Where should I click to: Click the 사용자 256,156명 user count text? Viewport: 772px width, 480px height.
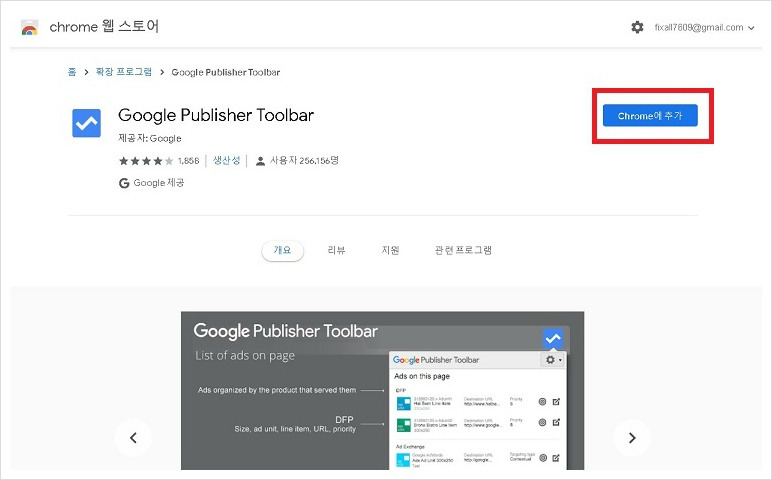[304, 160]
